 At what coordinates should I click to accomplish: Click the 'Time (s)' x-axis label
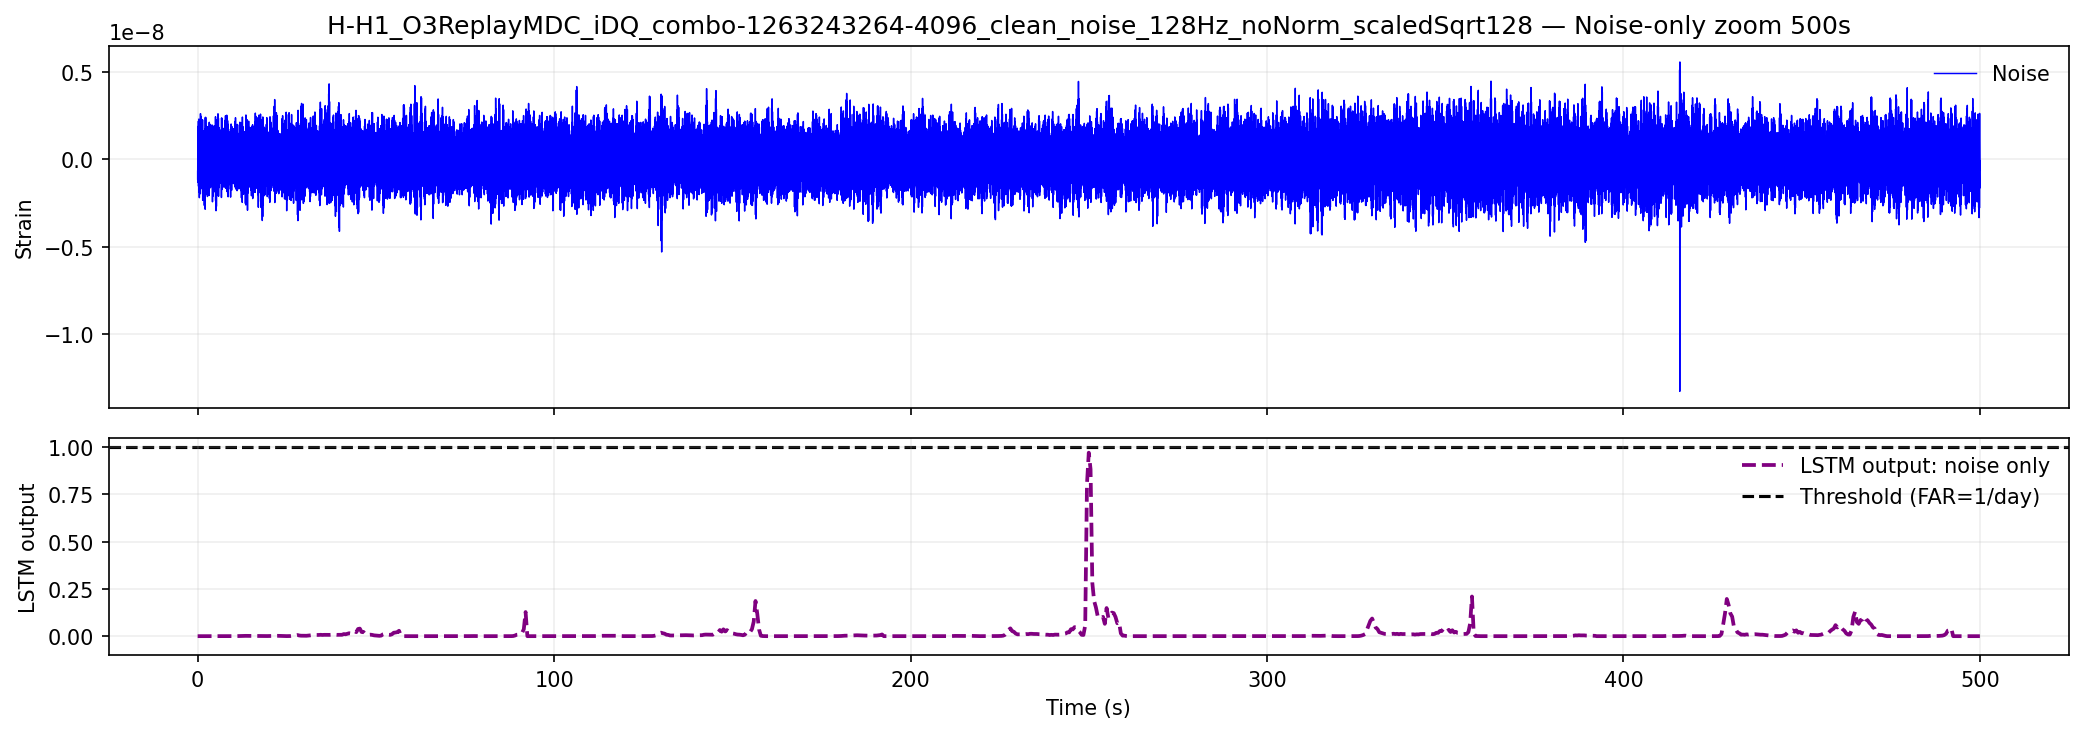pyautogui.click(x=1088, y=708)
